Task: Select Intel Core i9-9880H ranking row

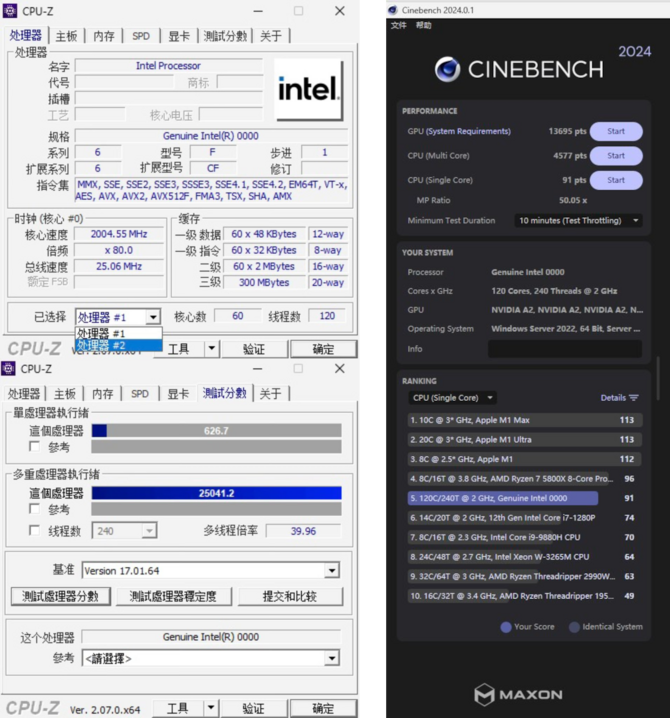Action: (525, 537)
